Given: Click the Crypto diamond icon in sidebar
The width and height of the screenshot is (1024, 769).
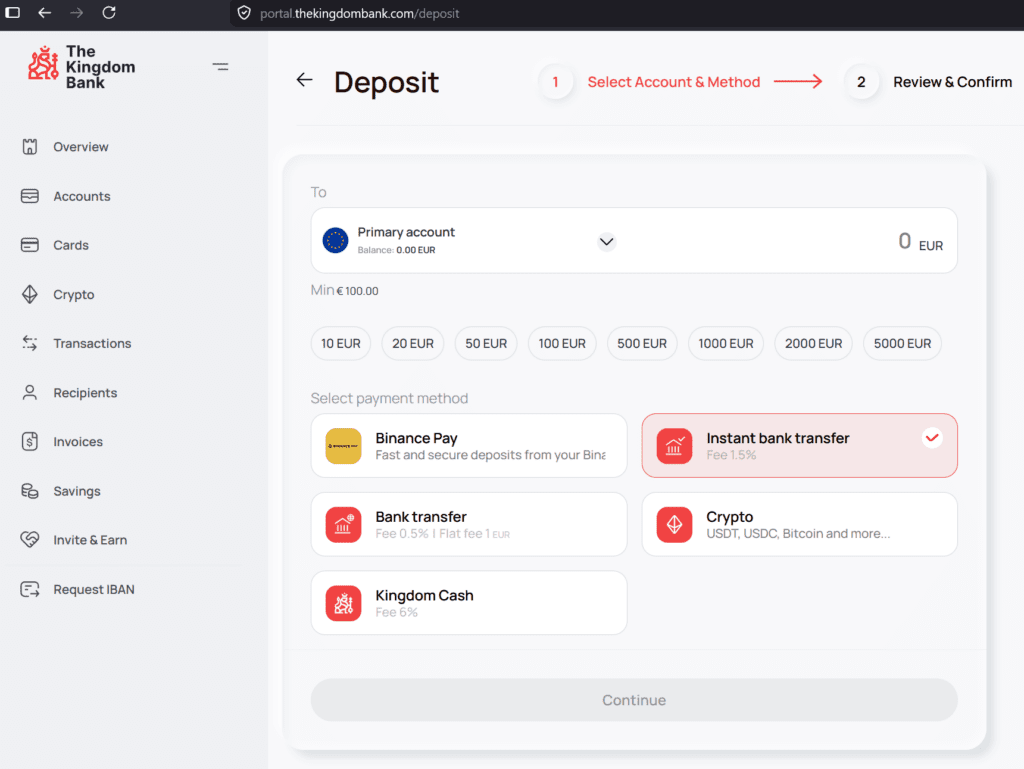Looking at the screenshot, I should [29, 294].
